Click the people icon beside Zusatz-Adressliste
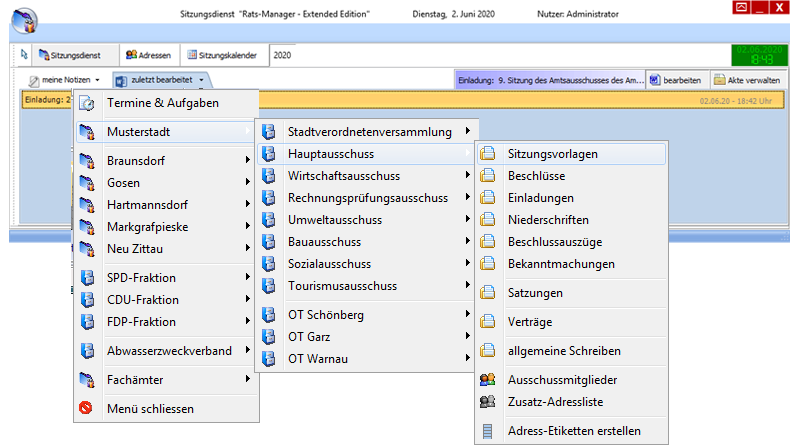Image resolution: width=796 pixels, height=445 pixels. tap(488, 401)
